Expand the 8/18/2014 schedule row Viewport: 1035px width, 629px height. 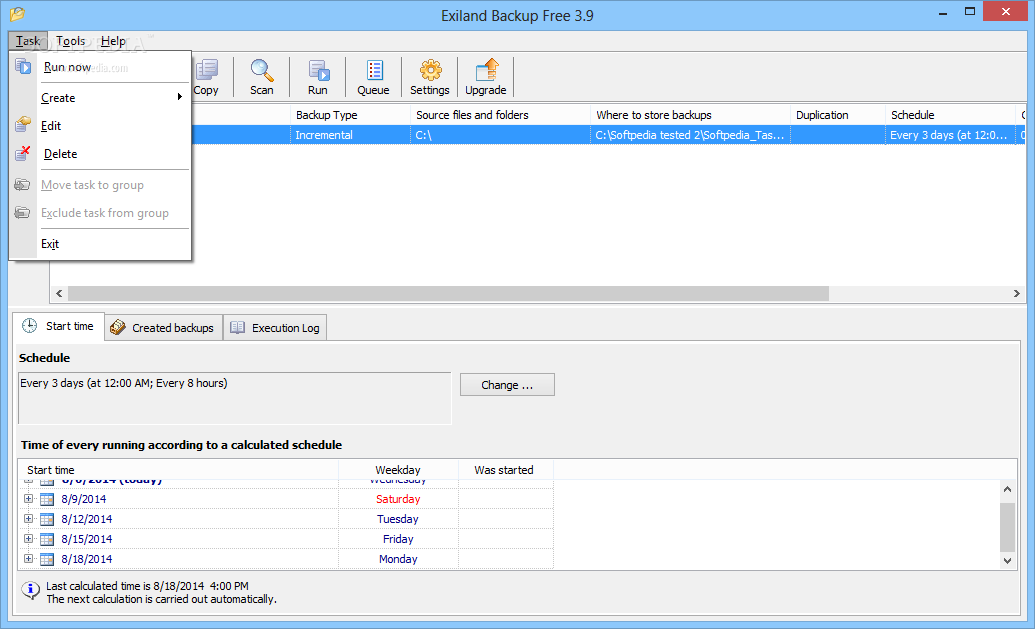[x=28, y=558]
